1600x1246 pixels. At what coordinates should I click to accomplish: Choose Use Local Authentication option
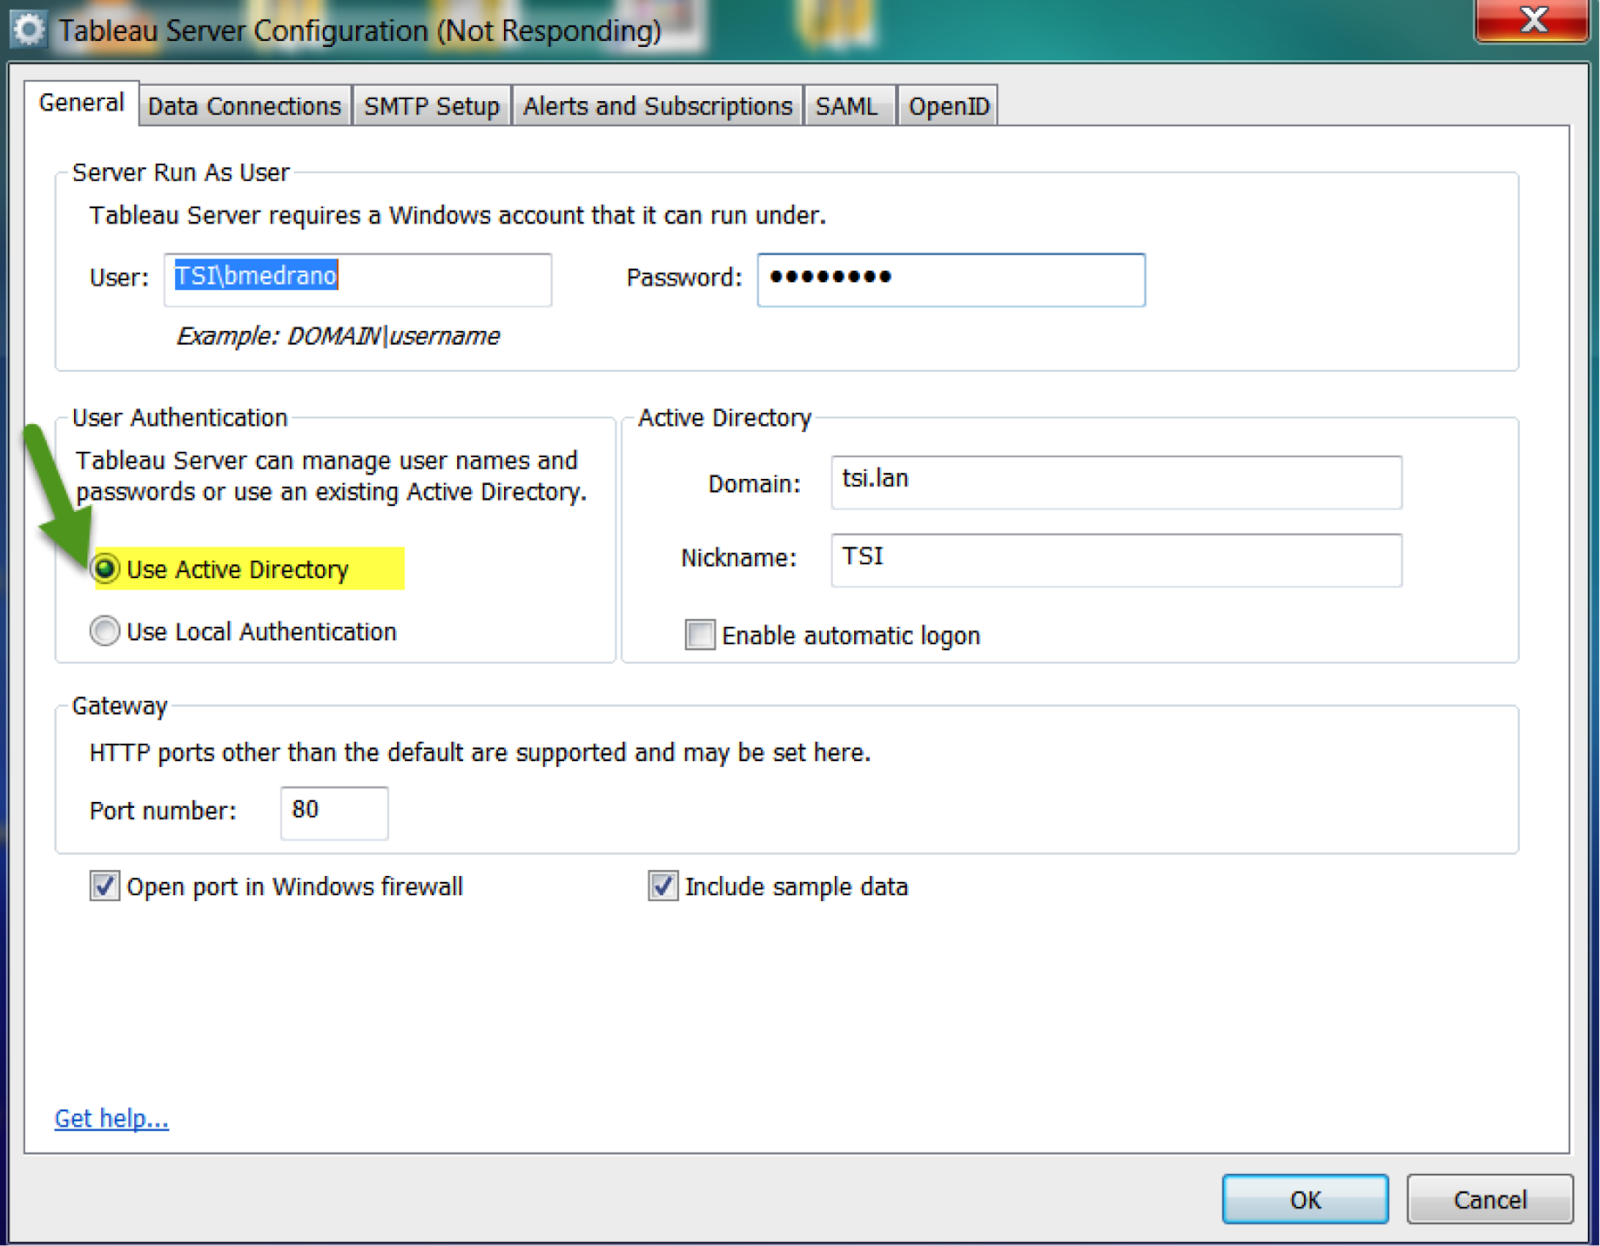pyautogui.click(x=105, y=631)
